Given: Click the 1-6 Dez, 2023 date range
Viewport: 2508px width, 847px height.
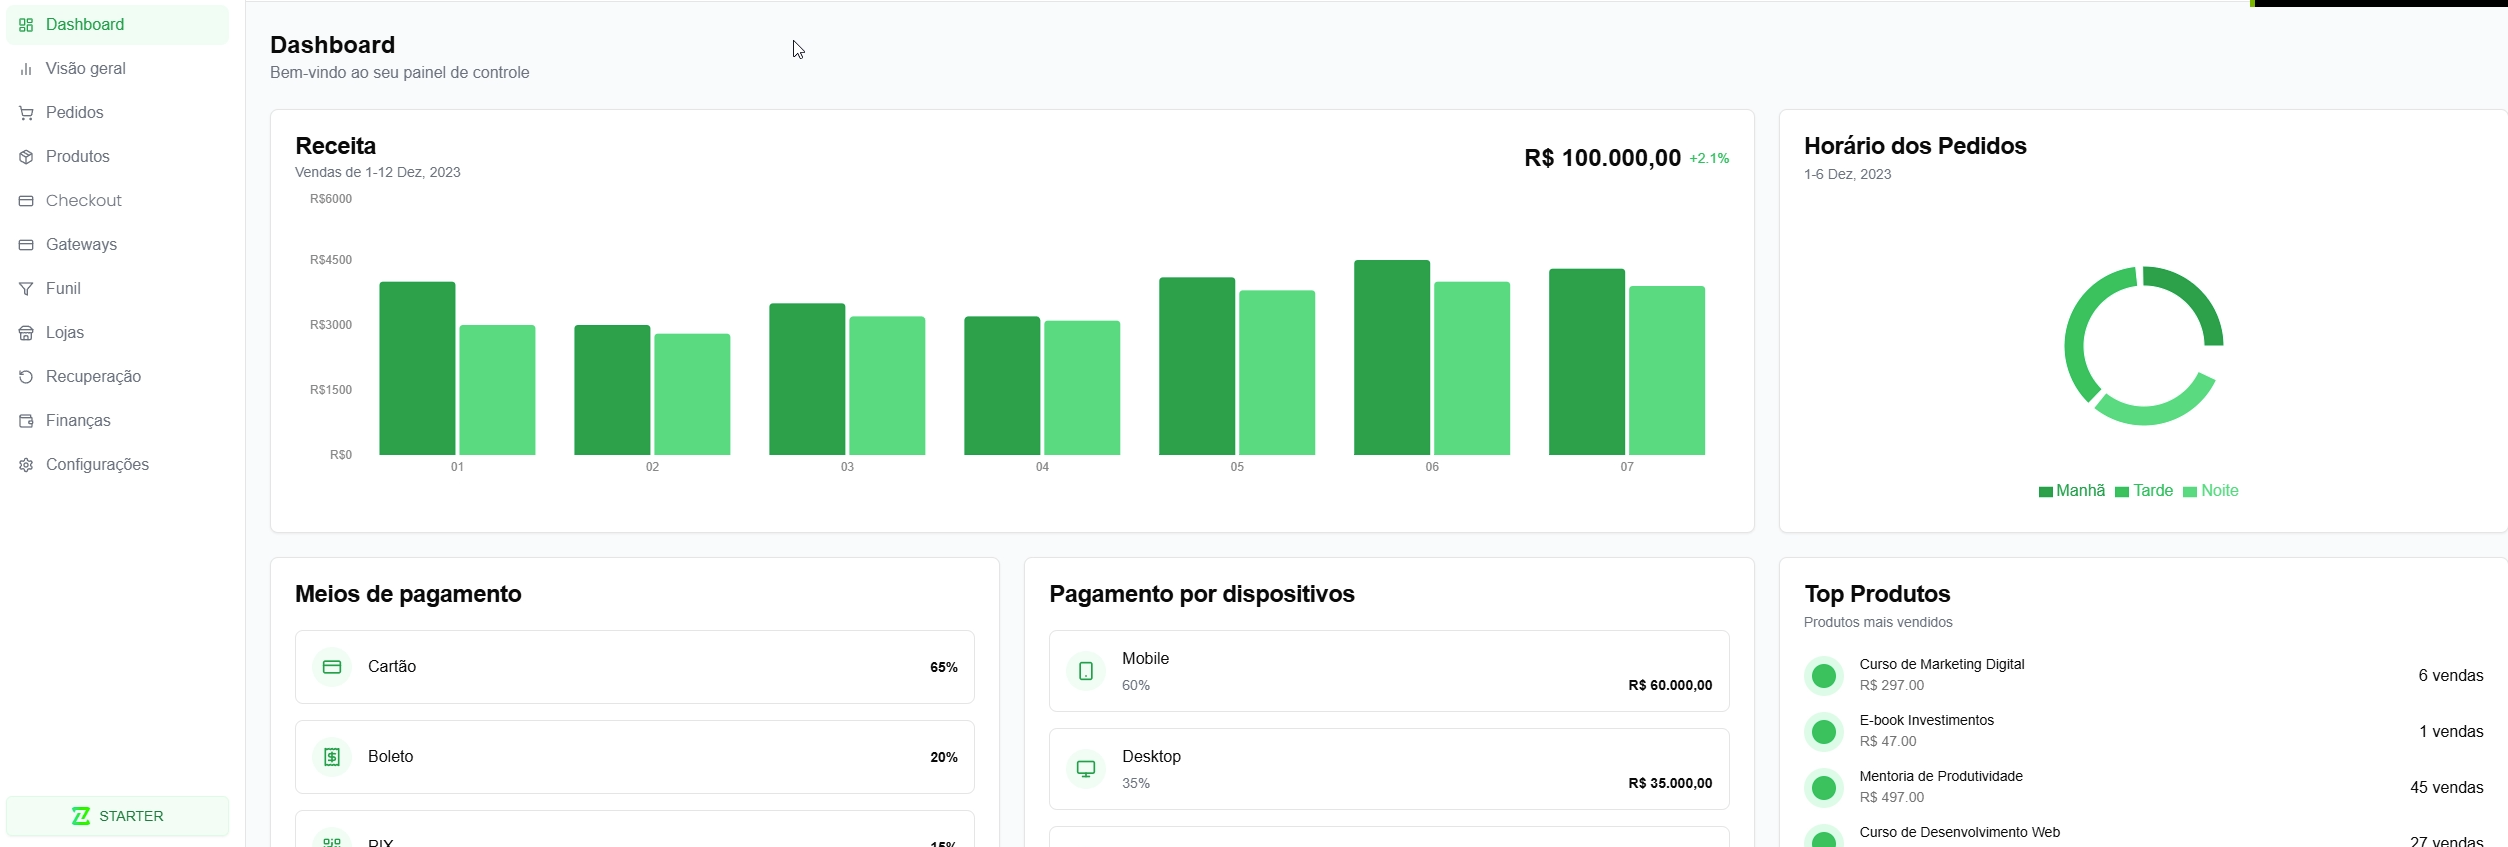Looking at the screenshot, I should [1847, 174].
